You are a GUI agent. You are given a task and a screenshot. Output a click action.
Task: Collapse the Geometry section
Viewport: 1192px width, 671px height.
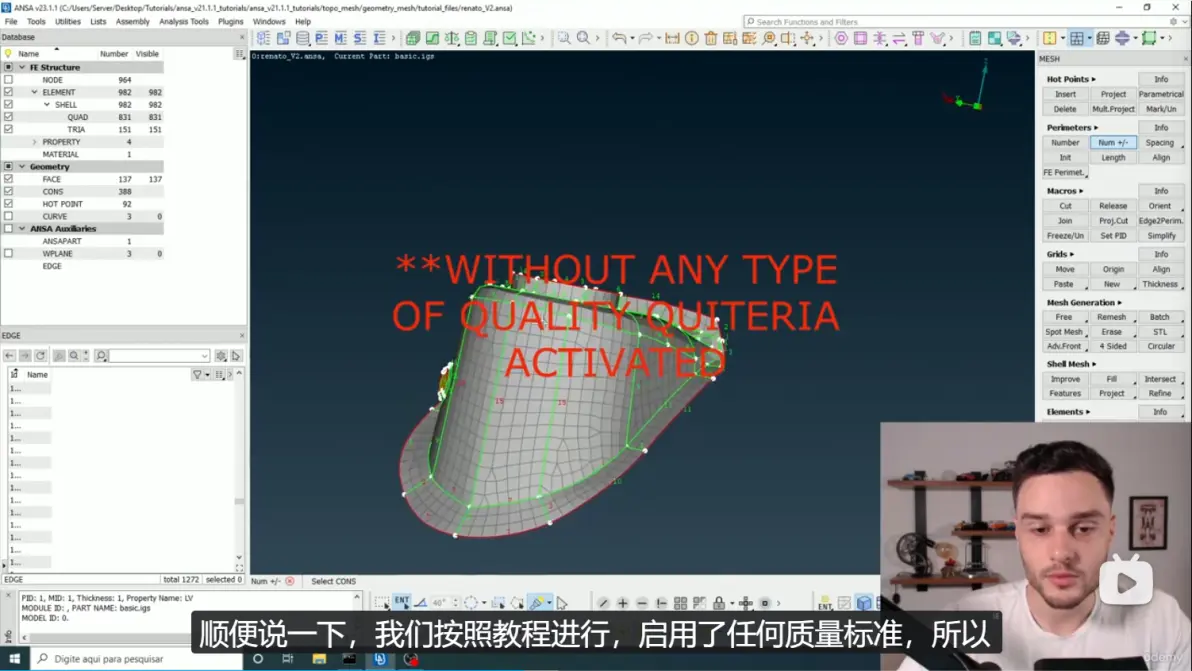click(22, 166)
